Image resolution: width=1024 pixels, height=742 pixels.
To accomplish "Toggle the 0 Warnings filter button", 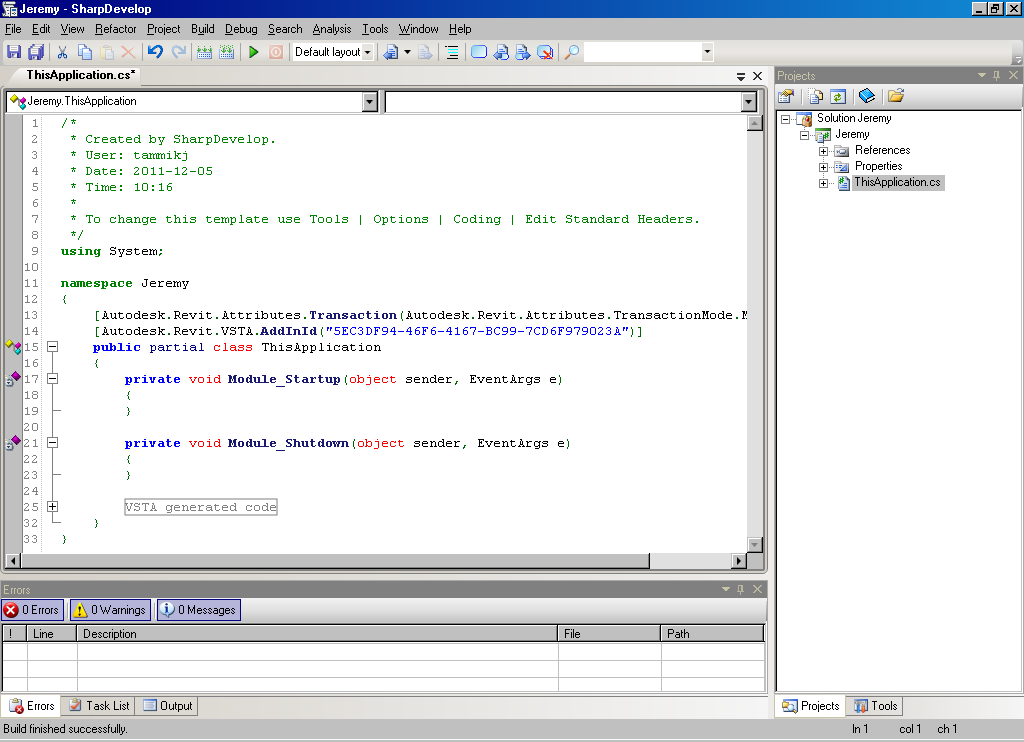I will click(110, 610).
